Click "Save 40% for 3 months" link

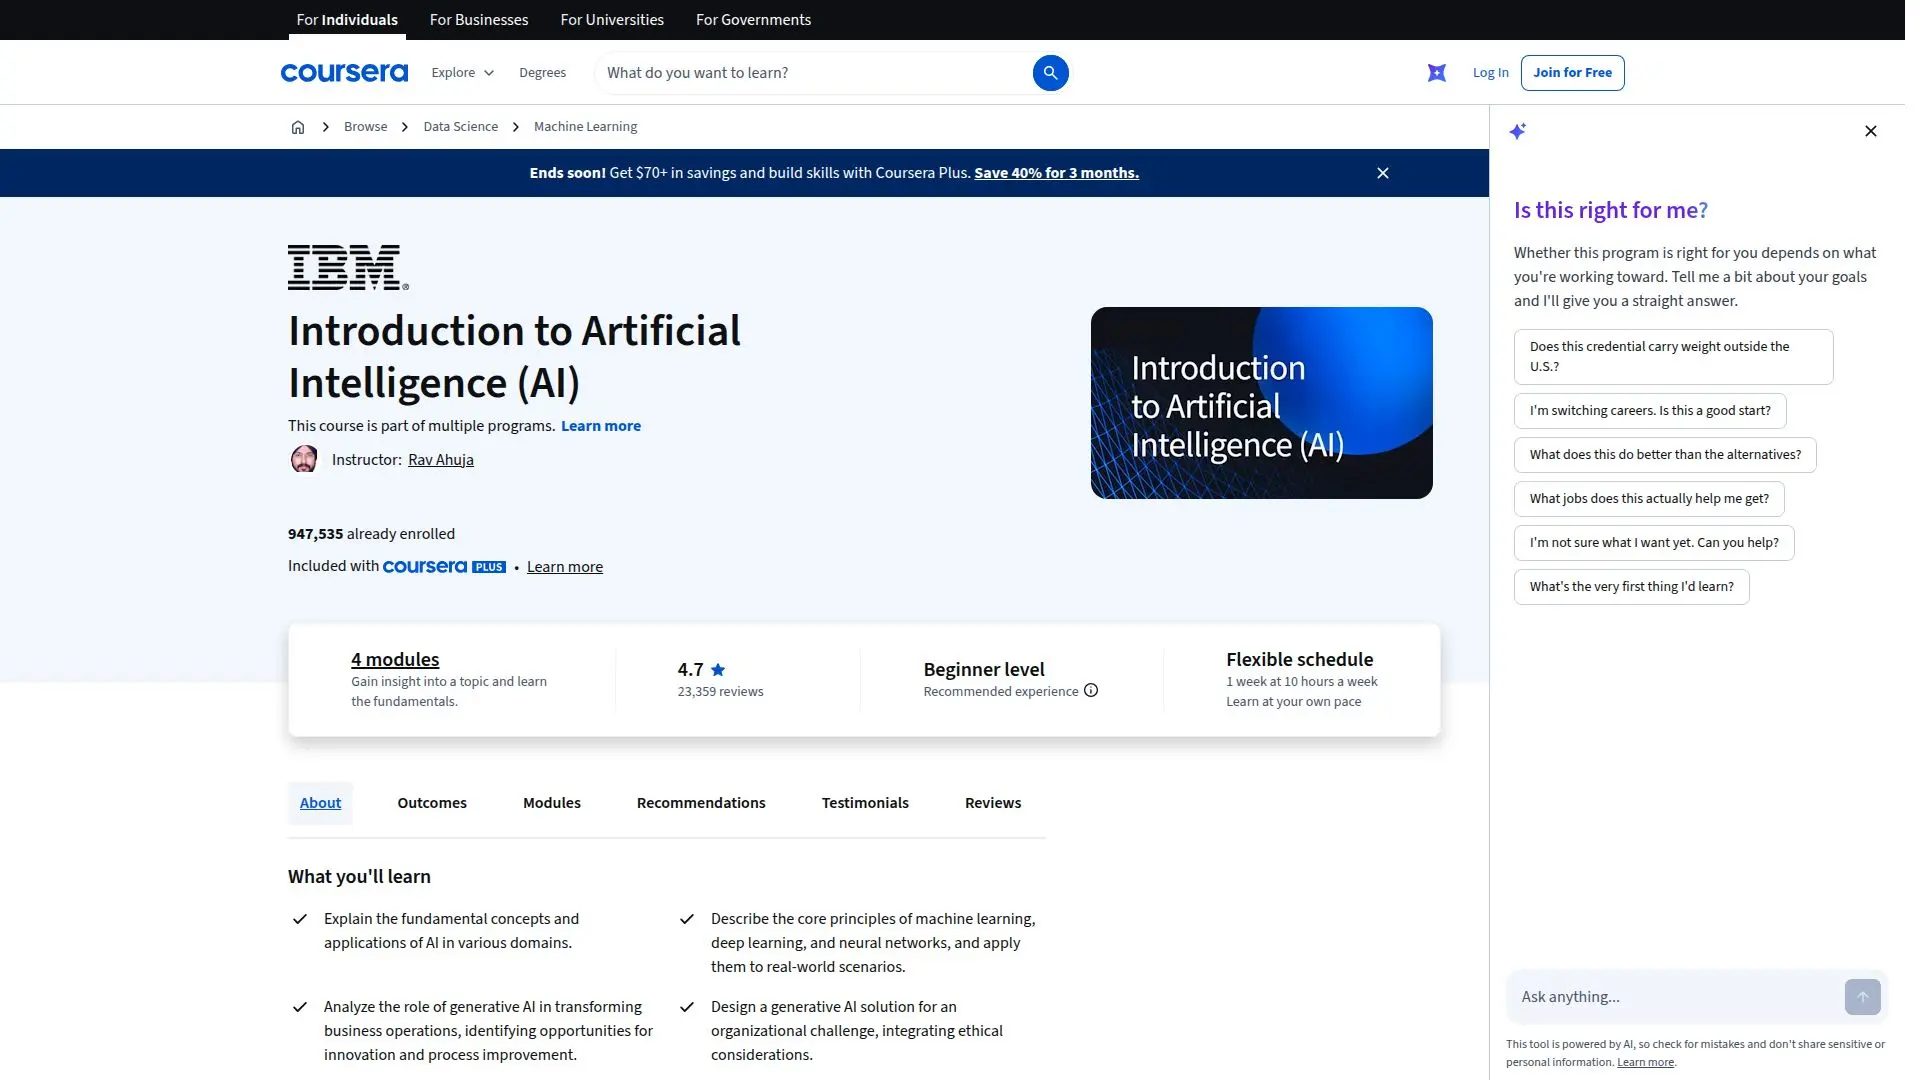[x=1056, y=173]
